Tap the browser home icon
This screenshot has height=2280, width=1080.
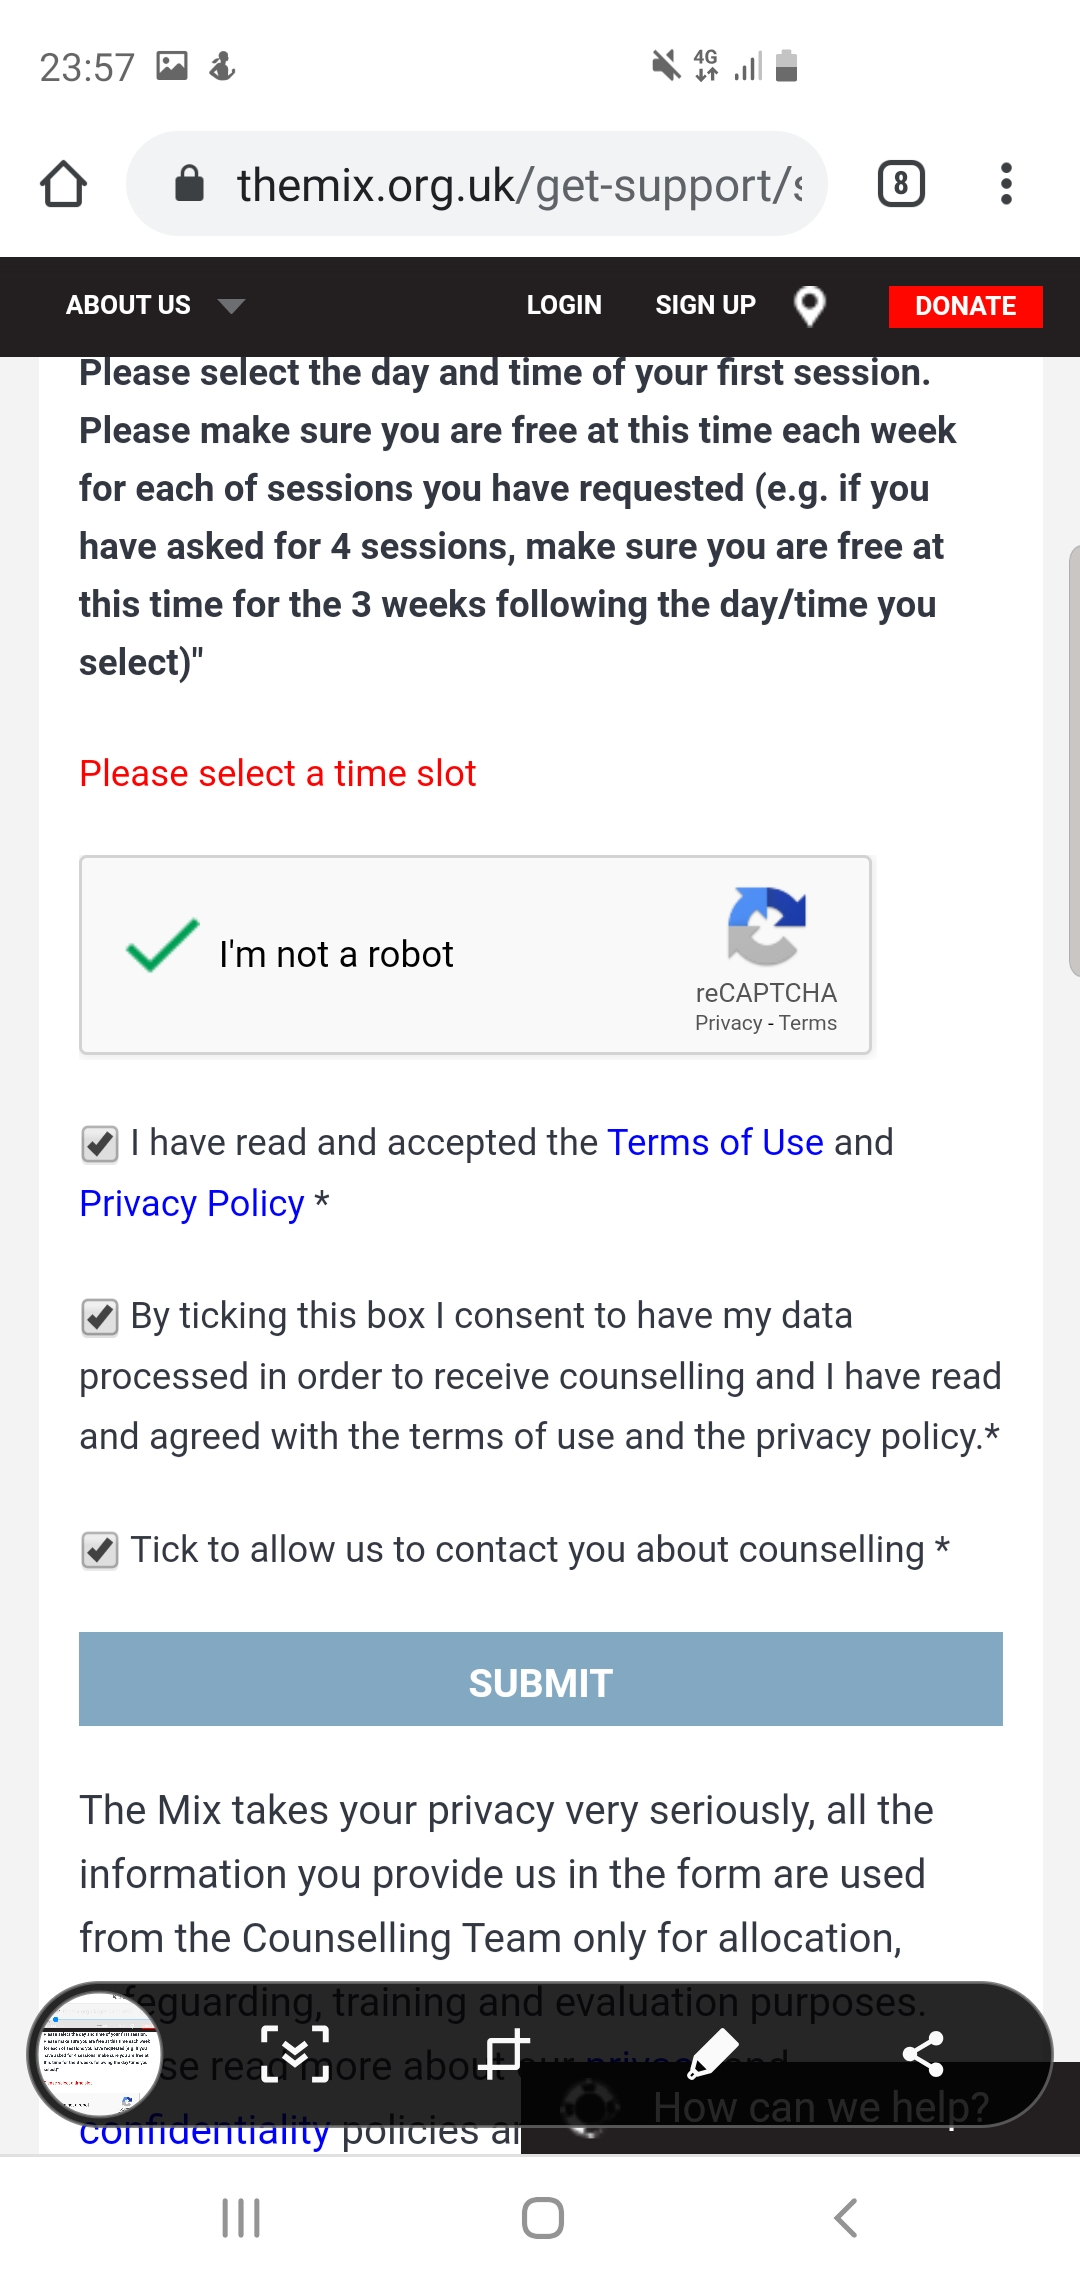click(63, 183)
